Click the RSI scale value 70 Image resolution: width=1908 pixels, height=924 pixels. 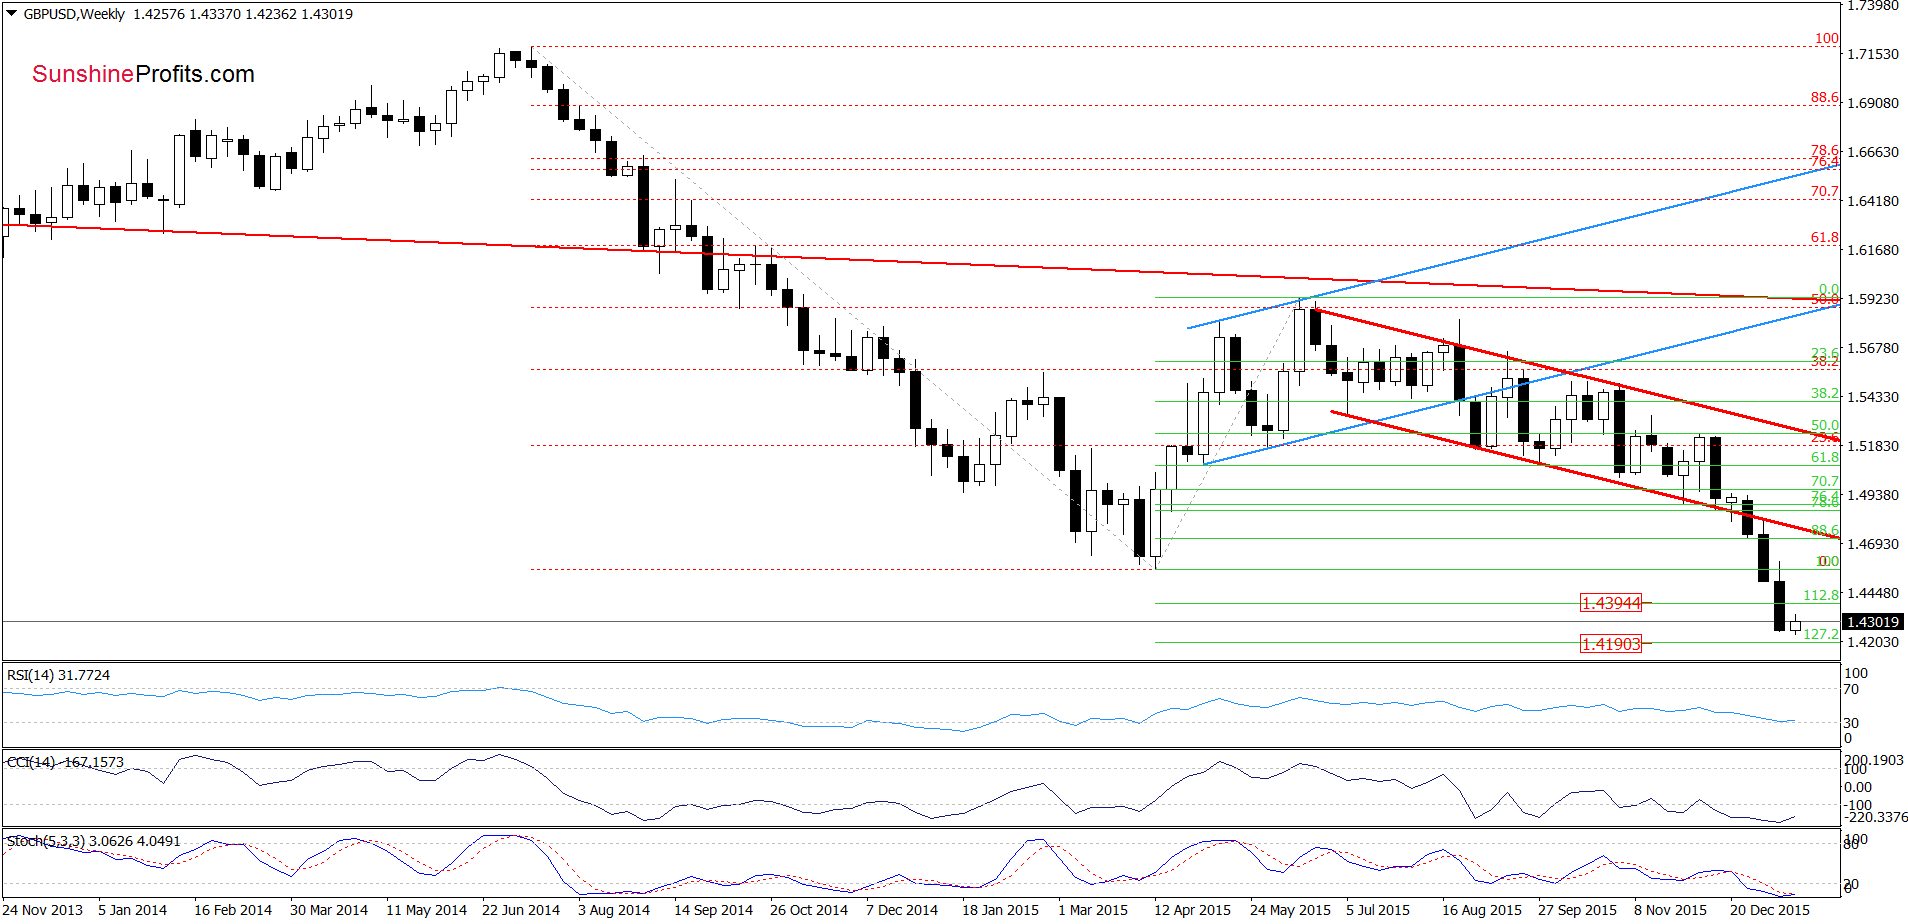pos(1851,689)
